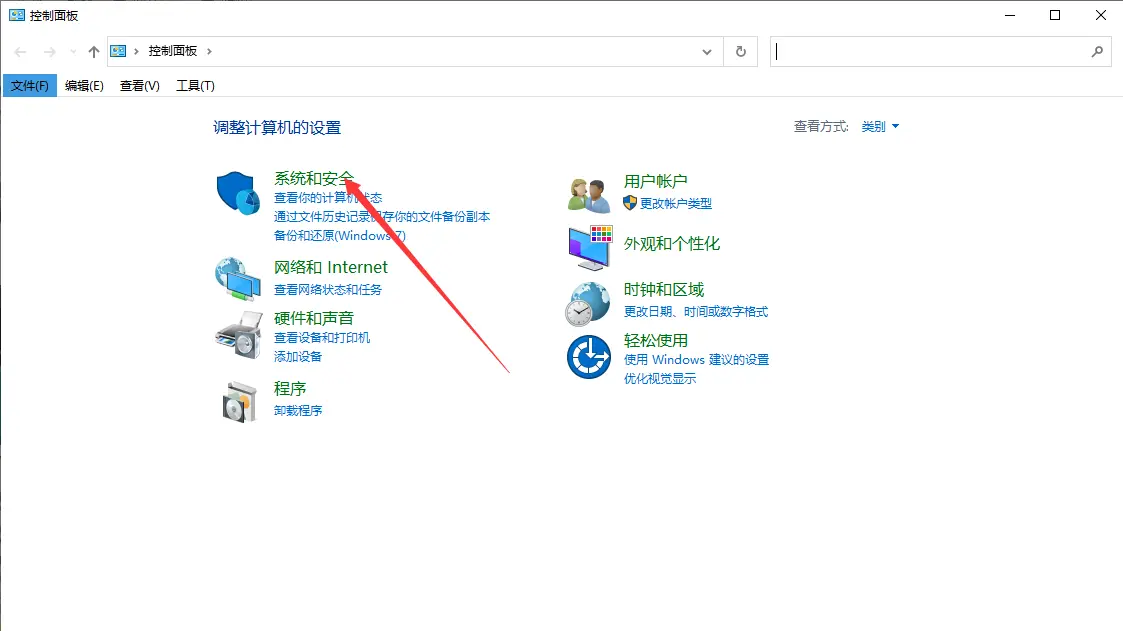
Task: Open 网络和 Internet category link
Action: pos(331,267)
